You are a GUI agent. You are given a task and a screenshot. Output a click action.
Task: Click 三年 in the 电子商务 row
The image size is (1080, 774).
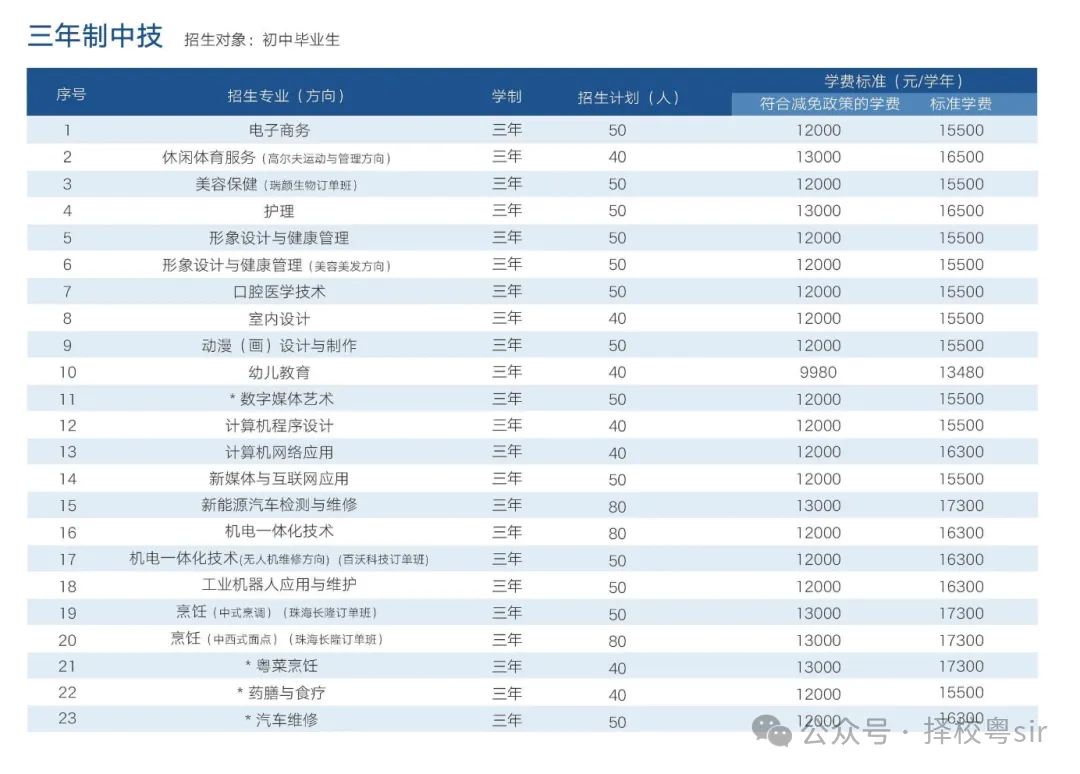(507, 129)
